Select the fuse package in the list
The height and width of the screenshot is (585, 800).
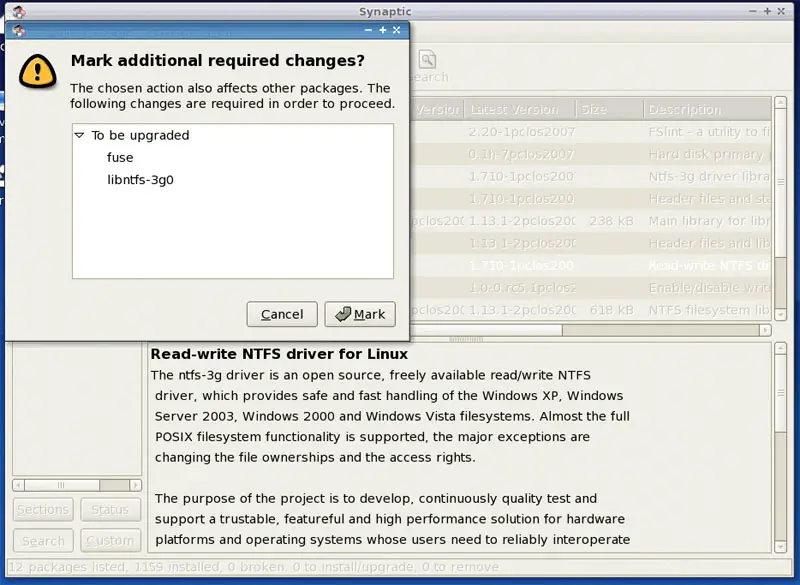tap(120, 157)
